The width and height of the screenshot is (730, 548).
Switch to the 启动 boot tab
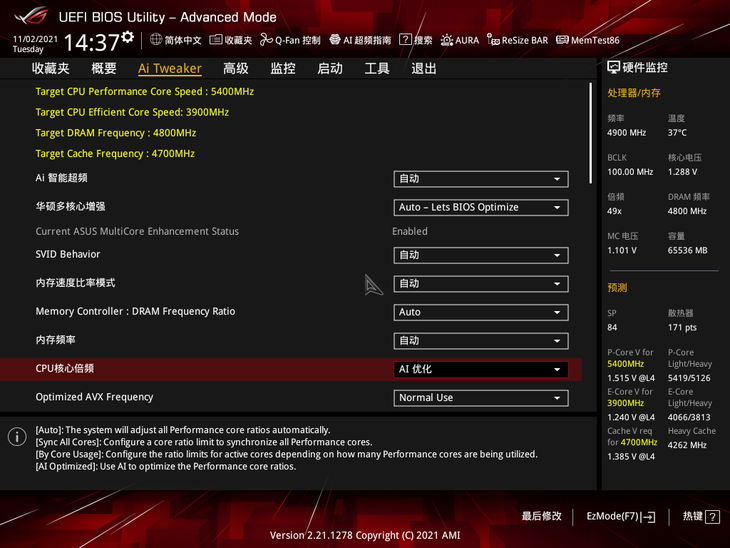click(x=330, y=69)
